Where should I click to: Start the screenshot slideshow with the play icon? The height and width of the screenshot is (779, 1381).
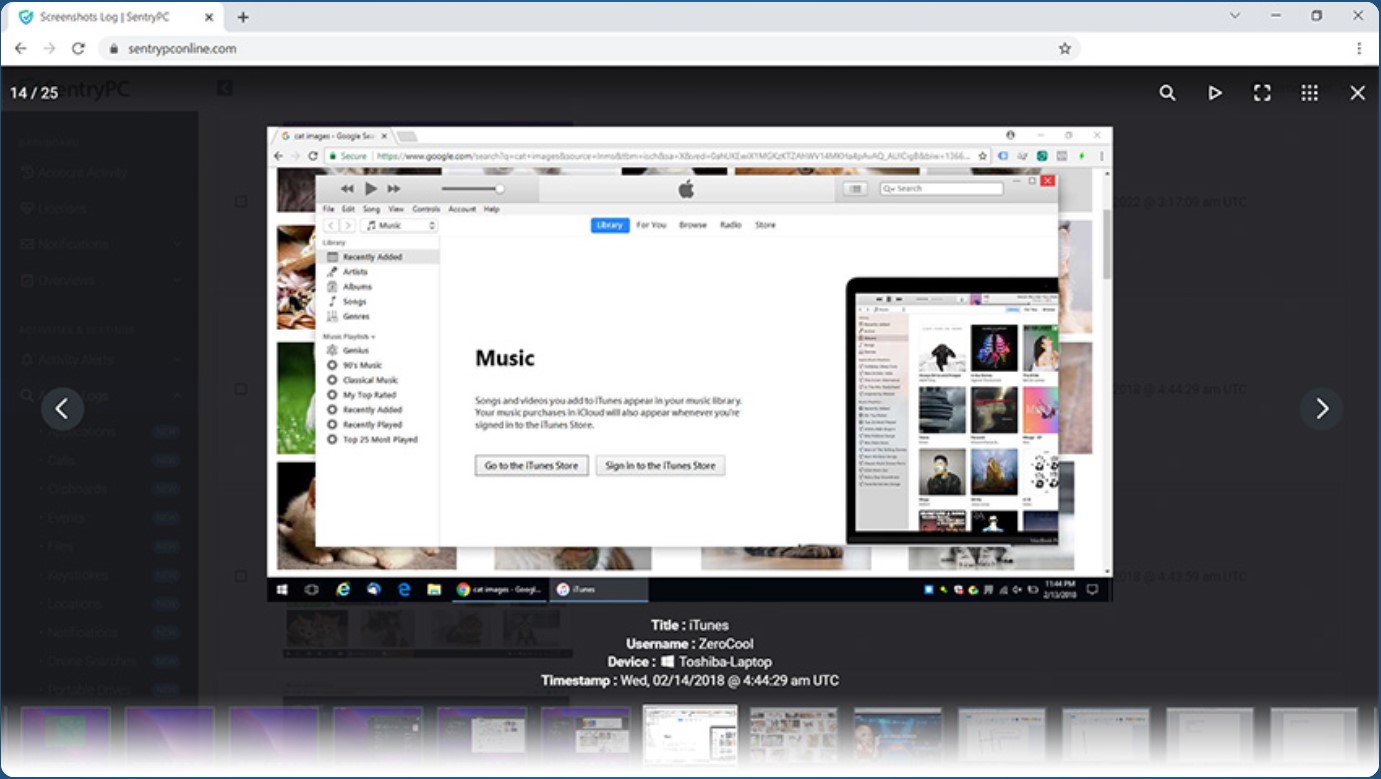(x=1215, y=93)
